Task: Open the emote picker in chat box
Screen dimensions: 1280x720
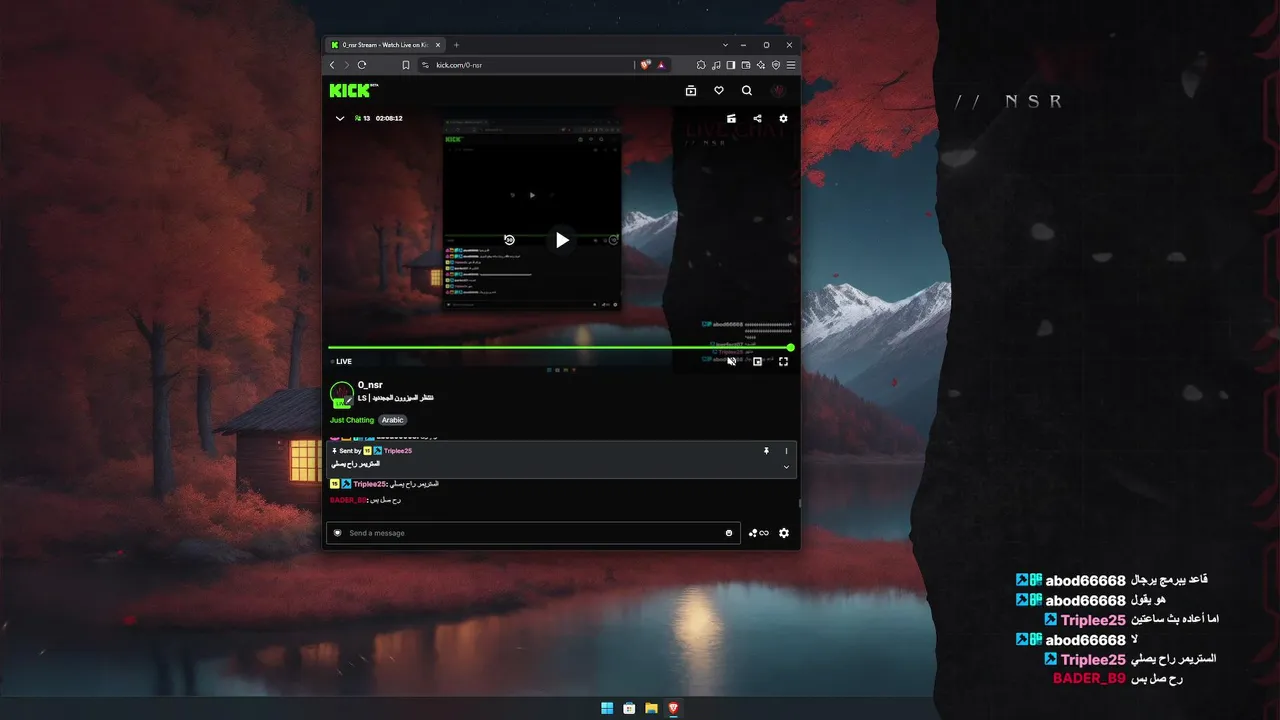Action: pos(729,533)
